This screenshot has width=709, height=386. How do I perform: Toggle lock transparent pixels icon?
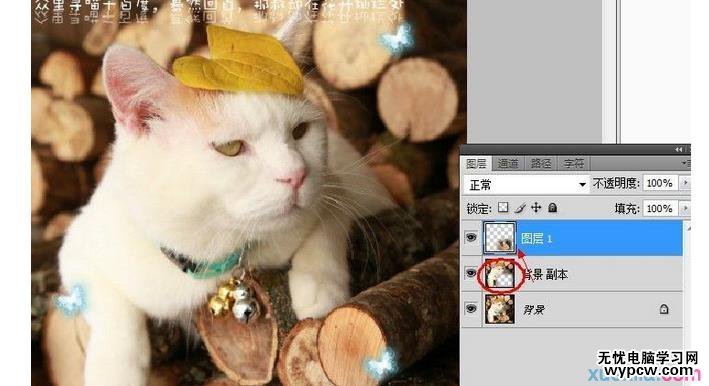pos(503,207)
